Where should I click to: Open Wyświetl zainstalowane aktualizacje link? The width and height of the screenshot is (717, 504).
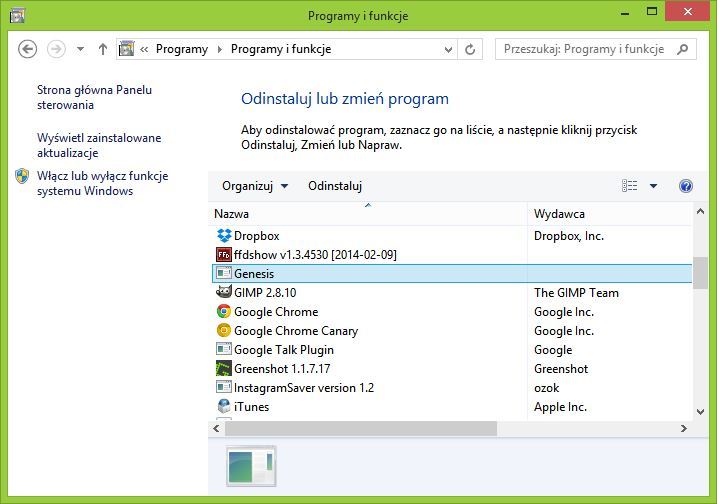click(x=99, y=145)
